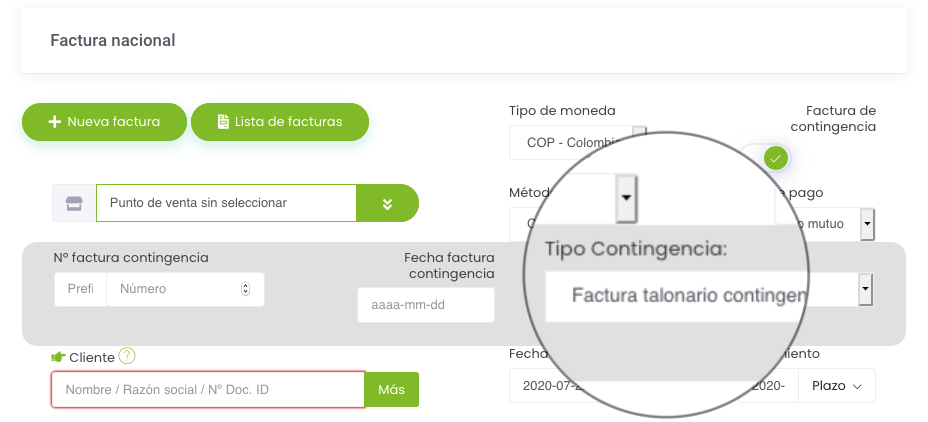Screen dimensions: 928x422
Task: Open the Tipo de moneda dropdown
Action: [577, 142]
